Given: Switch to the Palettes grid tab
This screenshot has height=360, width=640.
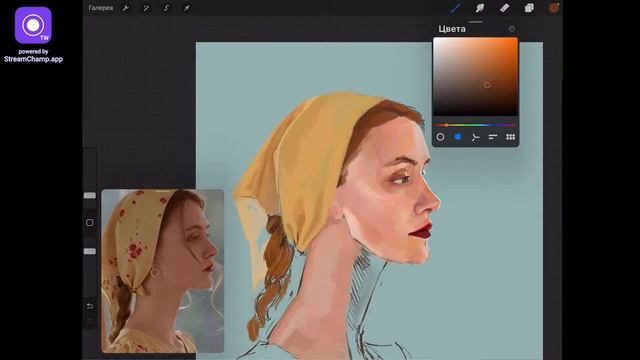Looking at the screenshot, I should [511, 137].
